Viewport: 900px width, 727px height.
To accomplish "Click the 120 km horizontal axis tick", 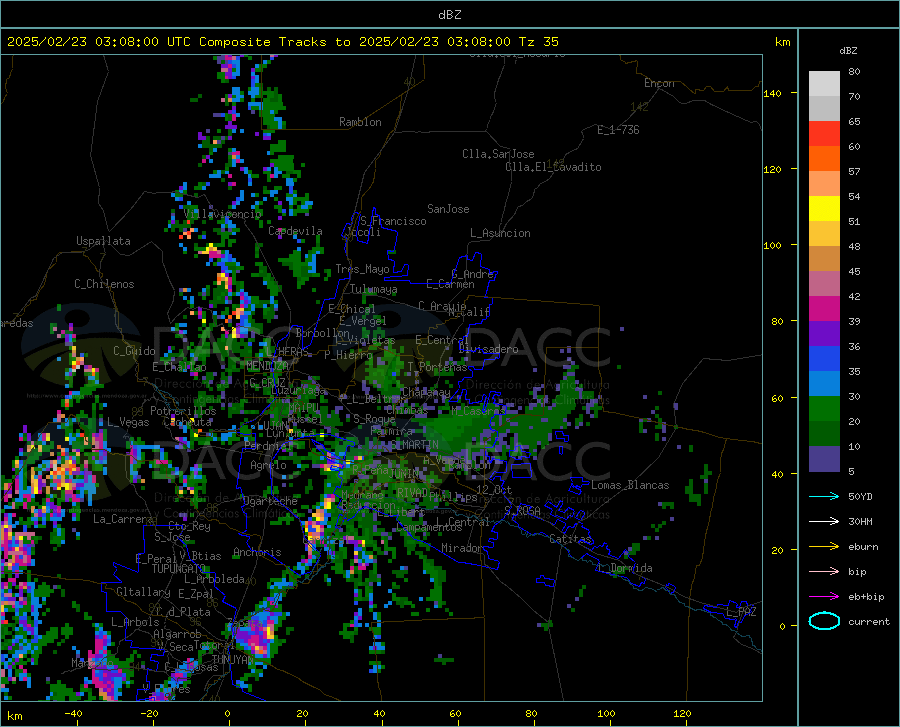I will pos(682,713).
